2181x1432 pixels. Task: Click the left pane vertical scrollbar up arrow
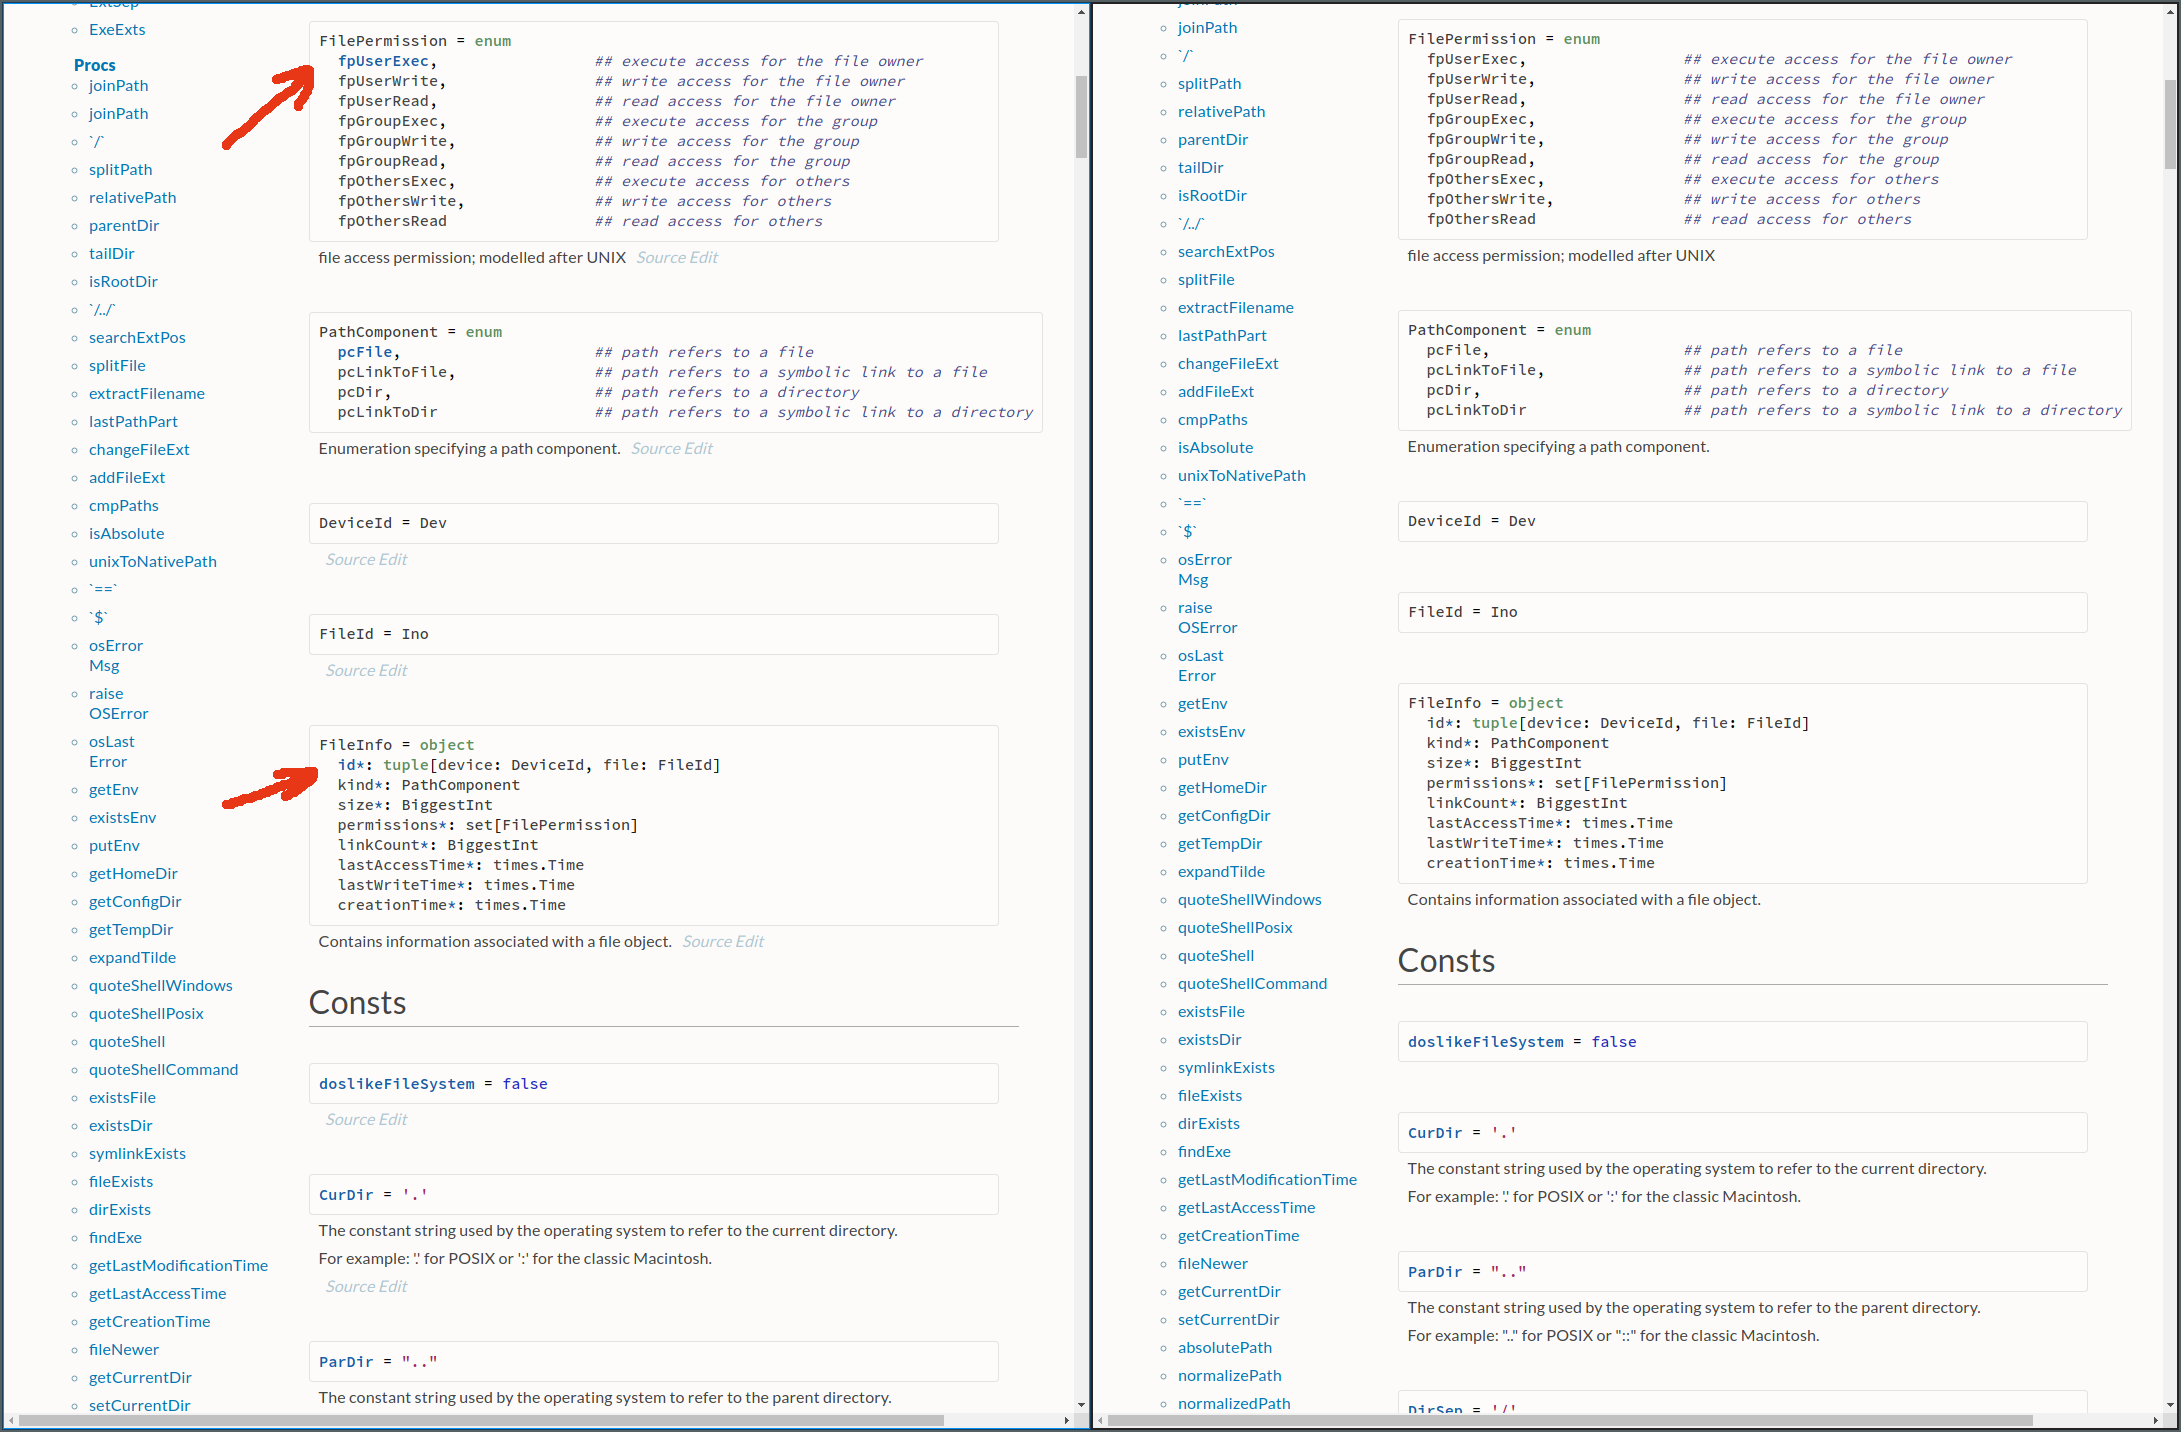[x=1081, y=11]
